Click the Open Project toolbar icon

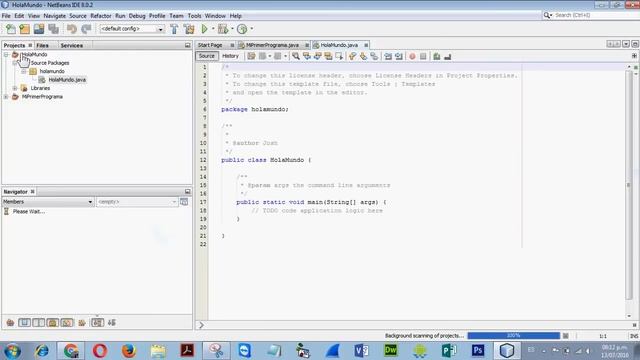tap(39, 29)
